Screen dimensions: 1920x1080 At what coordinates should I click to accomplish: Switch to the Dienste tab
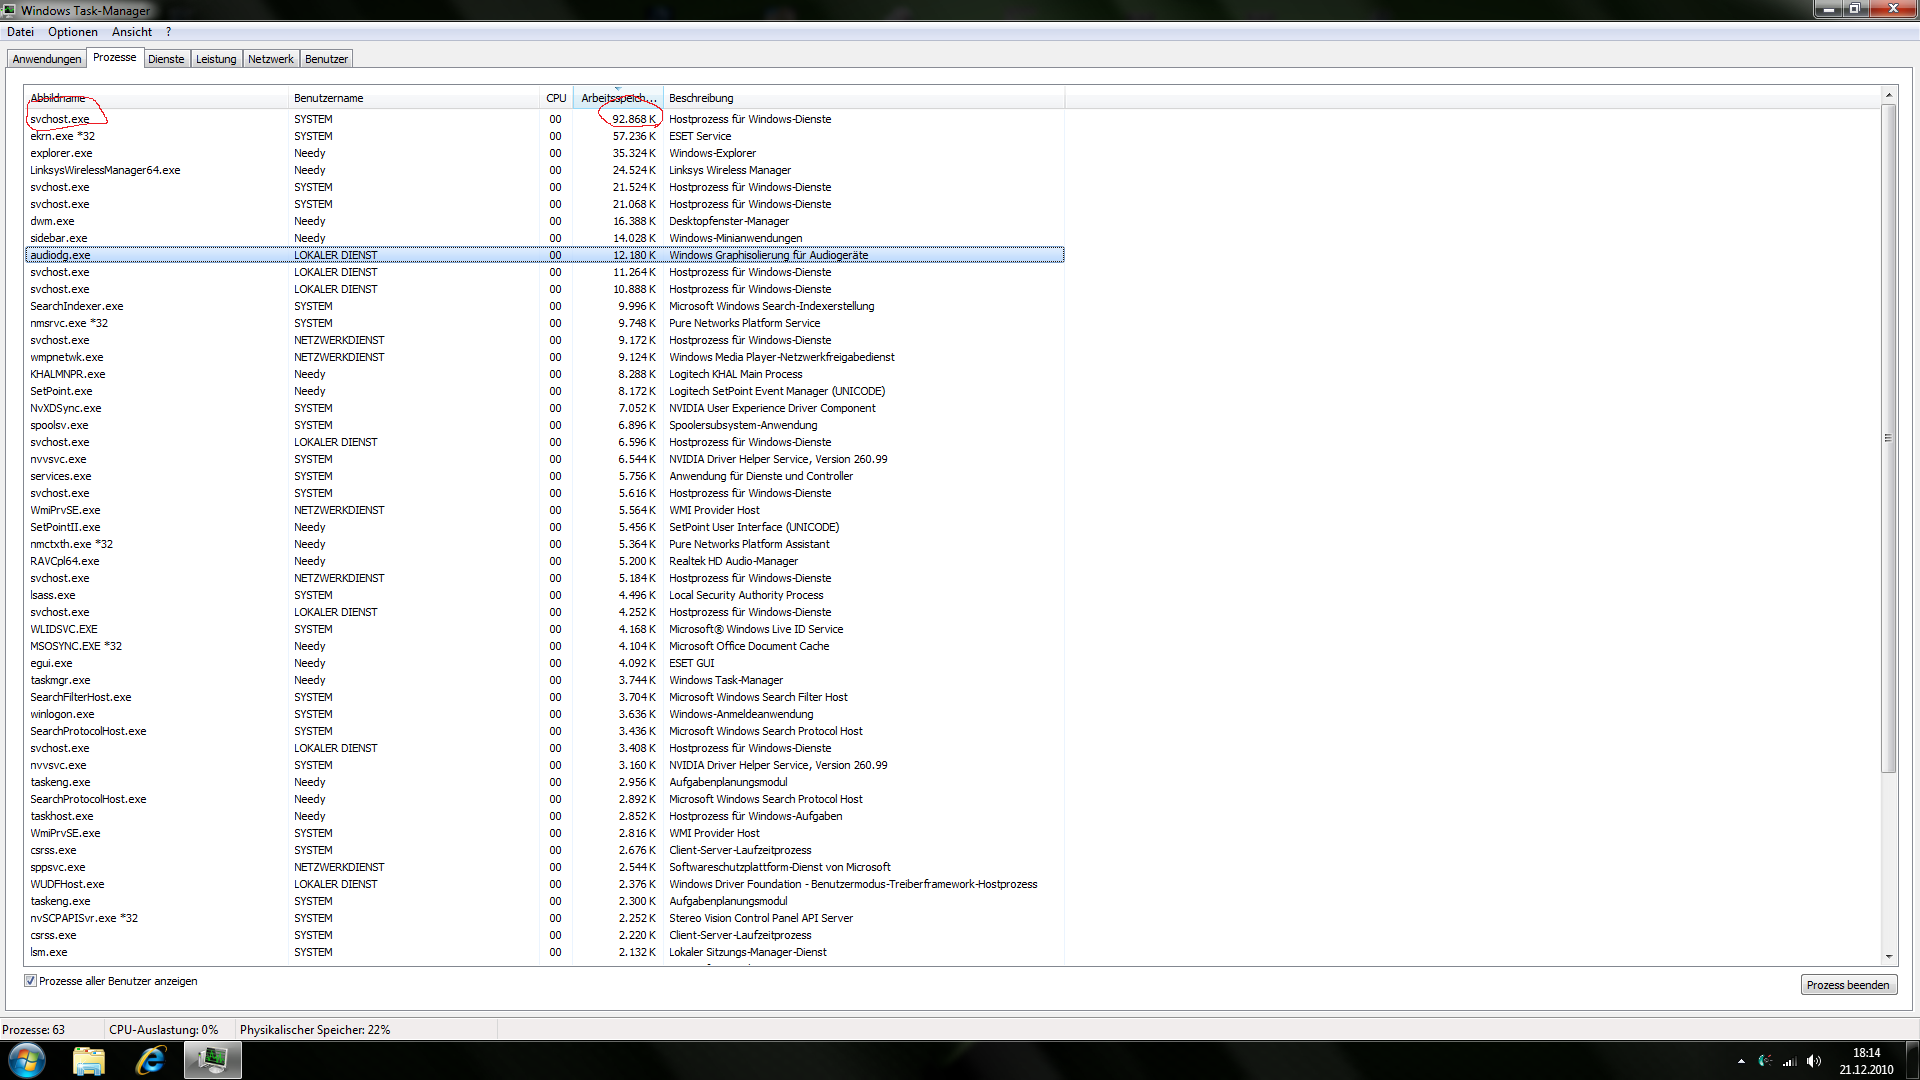pos(166,59)
